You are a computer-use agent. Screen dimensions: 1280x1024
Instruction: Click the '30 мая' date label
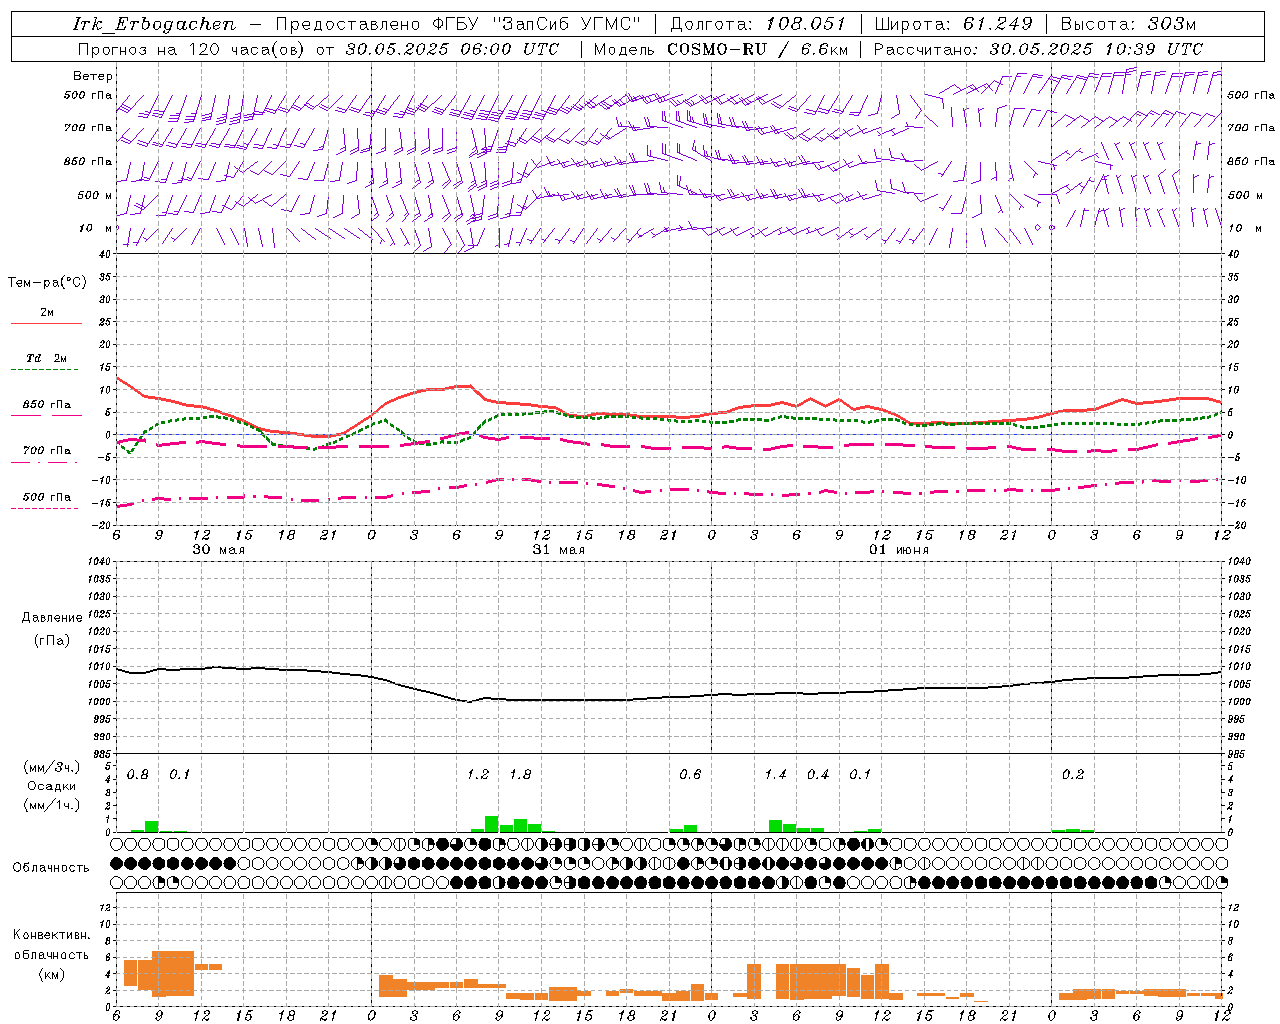pos(218,550)
